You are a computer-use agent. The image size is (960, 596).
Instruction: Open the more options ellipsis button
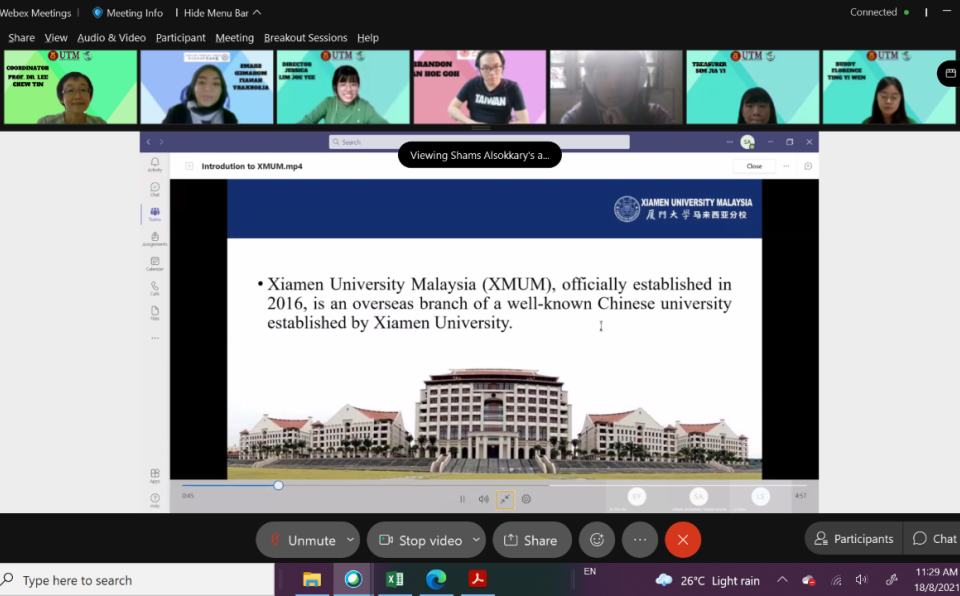tap(640, 540)
